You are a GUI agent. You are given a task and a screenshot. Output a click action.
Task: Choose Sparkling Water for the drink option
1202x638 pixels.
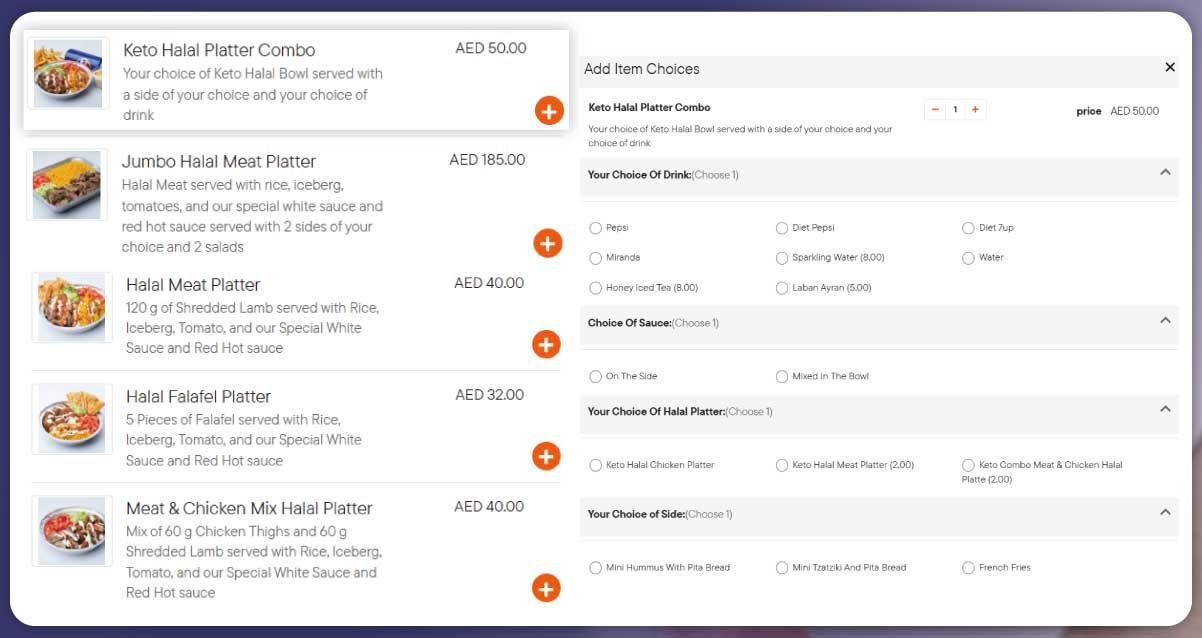(781, 257)
